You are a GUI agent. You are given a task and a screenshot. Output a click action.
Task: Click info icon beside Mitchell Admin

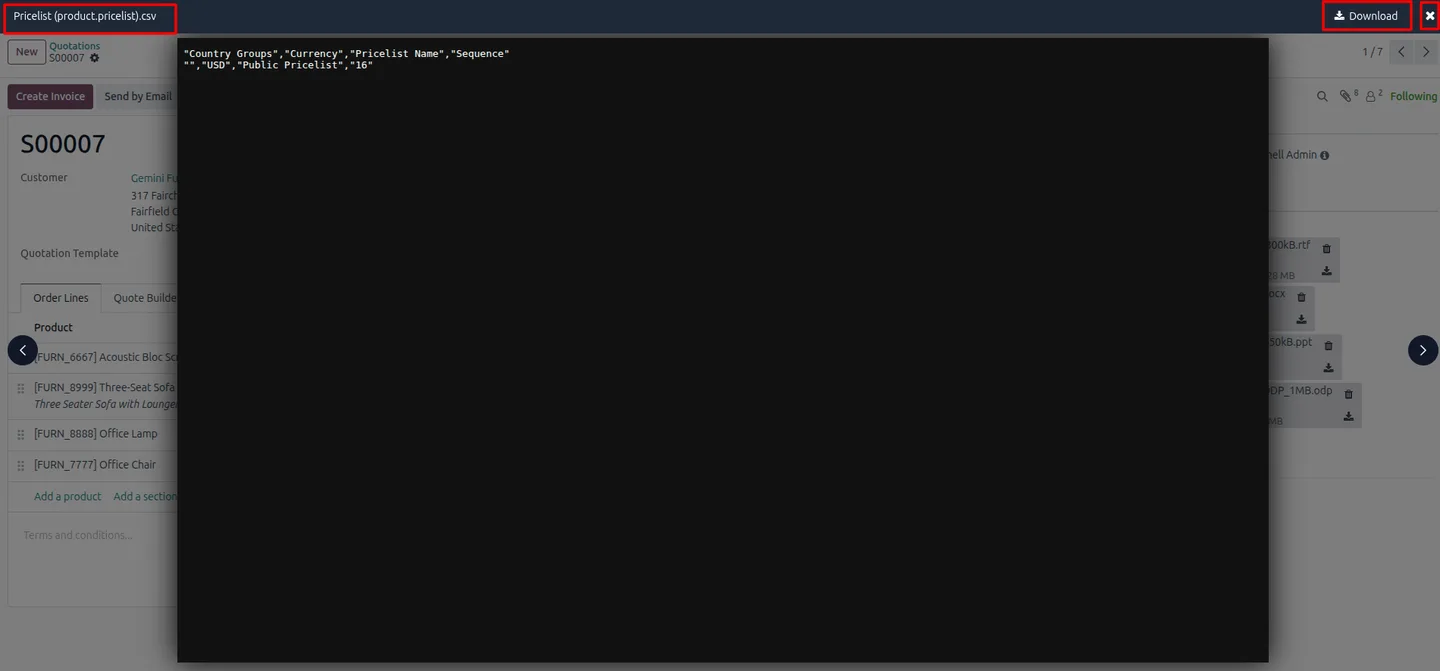click(1325, 156)
